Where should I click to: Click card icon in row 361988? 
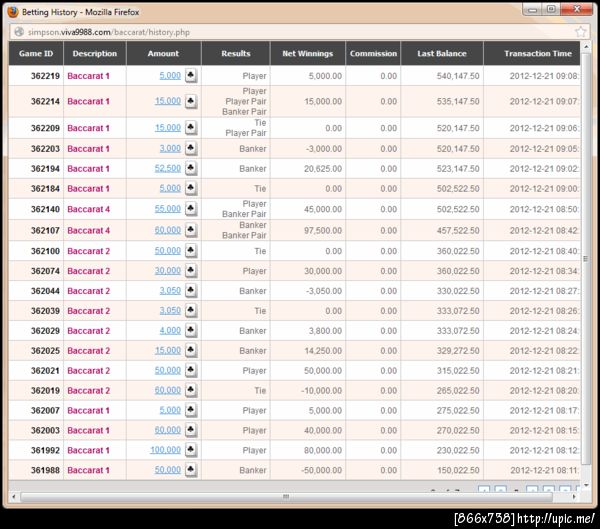(x=191, y=470)
